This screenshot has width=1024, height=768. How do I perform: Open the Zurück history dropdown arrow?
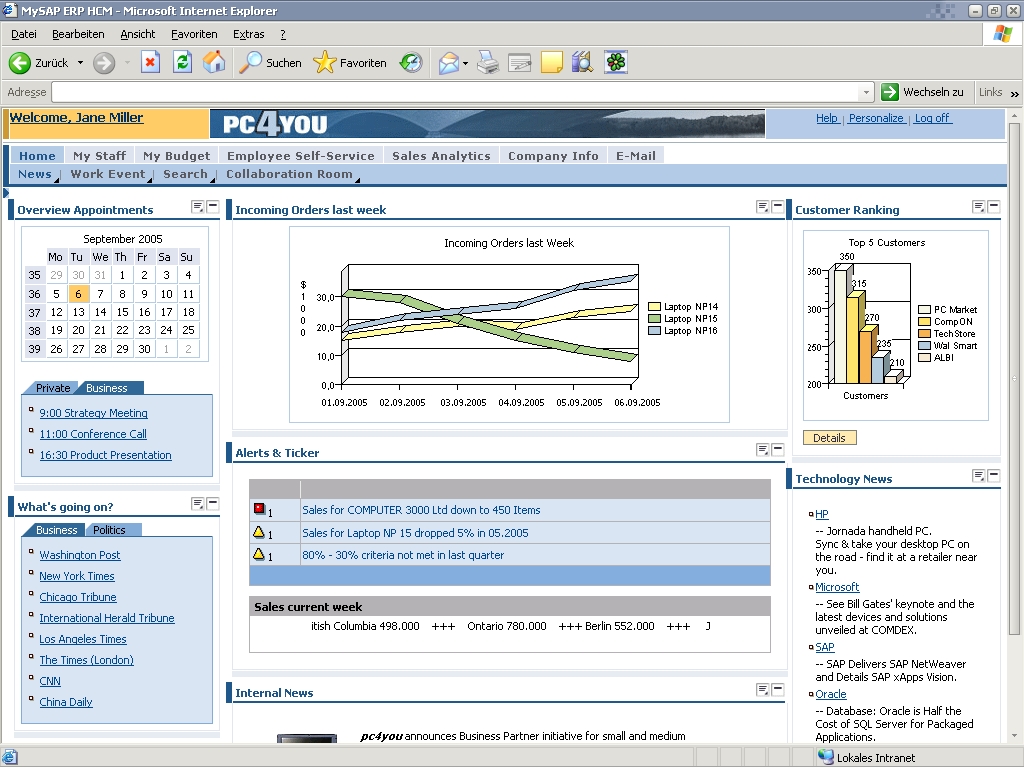(80, 63)
